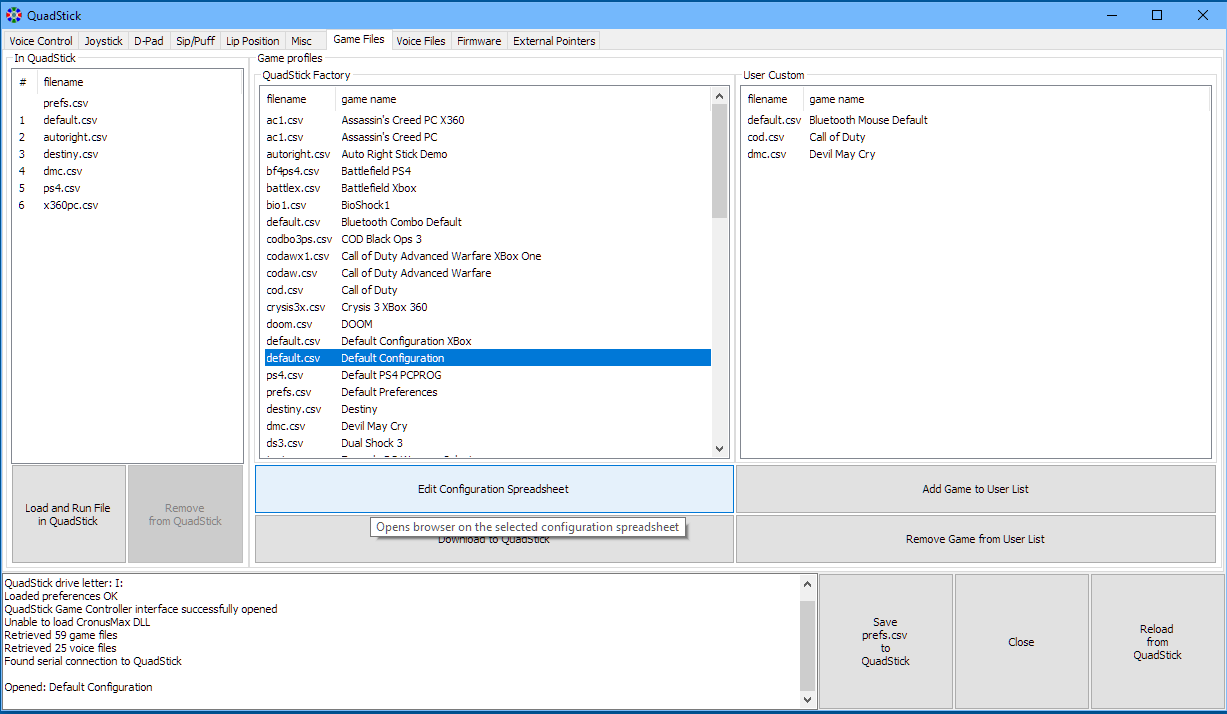Select Call of Duty Advanced Warfare XBox One
The image size is (1227, 714).
click(x=487, y=256)
